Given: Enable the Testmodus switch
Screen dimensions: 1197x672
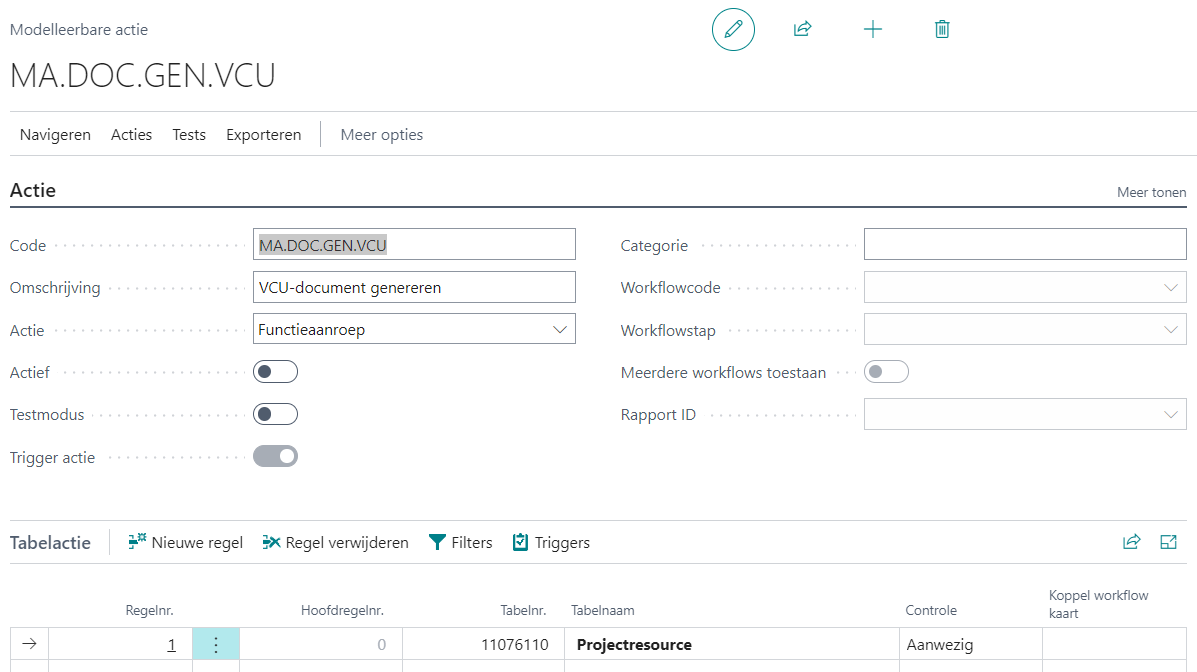Looking at the screenshot, I should tap(275, 414).
